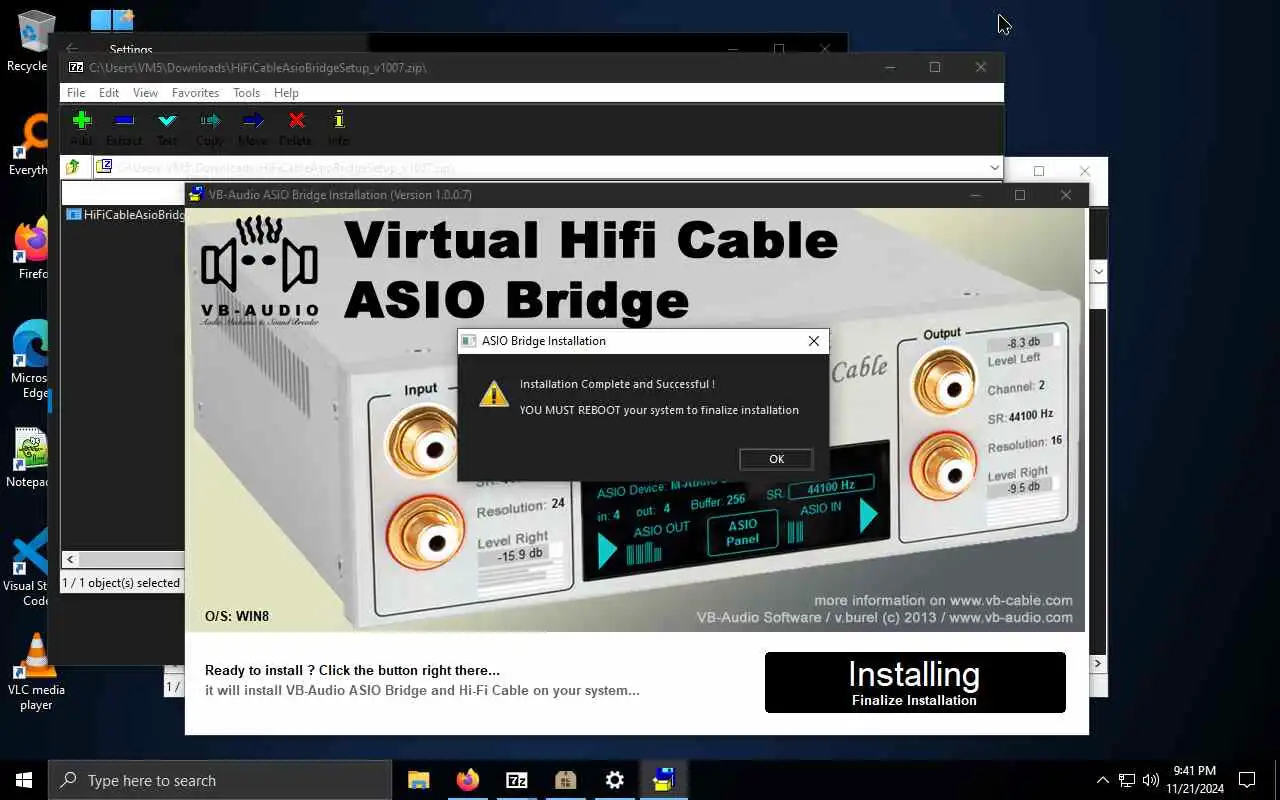This screenshot has height=800, width=1280.
Task: Maximize the 7-Zip window
Action: [935, 67]
